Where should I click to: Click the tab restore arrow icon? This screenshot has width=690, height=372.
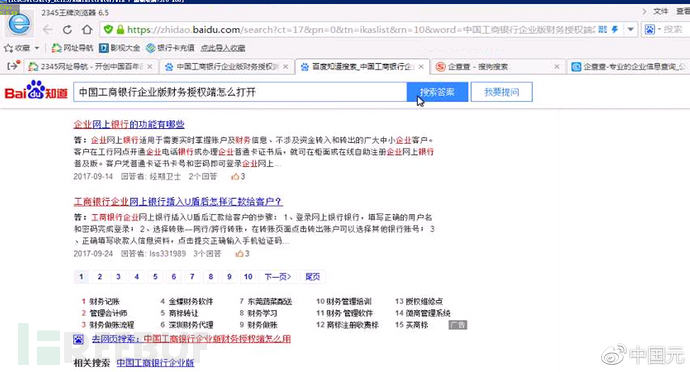point(13,66)
